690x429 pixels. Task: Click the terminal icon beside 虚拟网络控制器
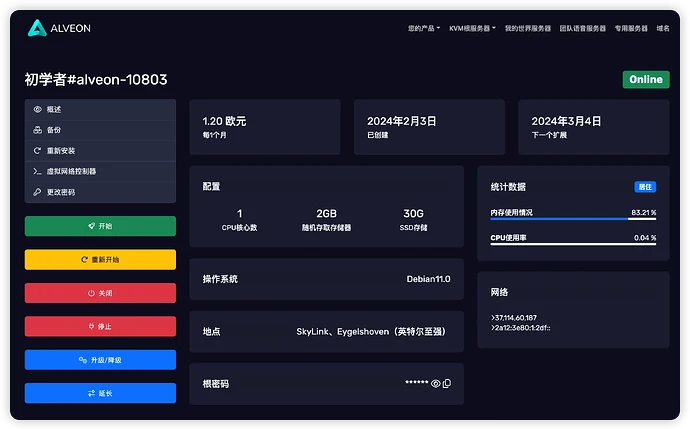point(37,171)
